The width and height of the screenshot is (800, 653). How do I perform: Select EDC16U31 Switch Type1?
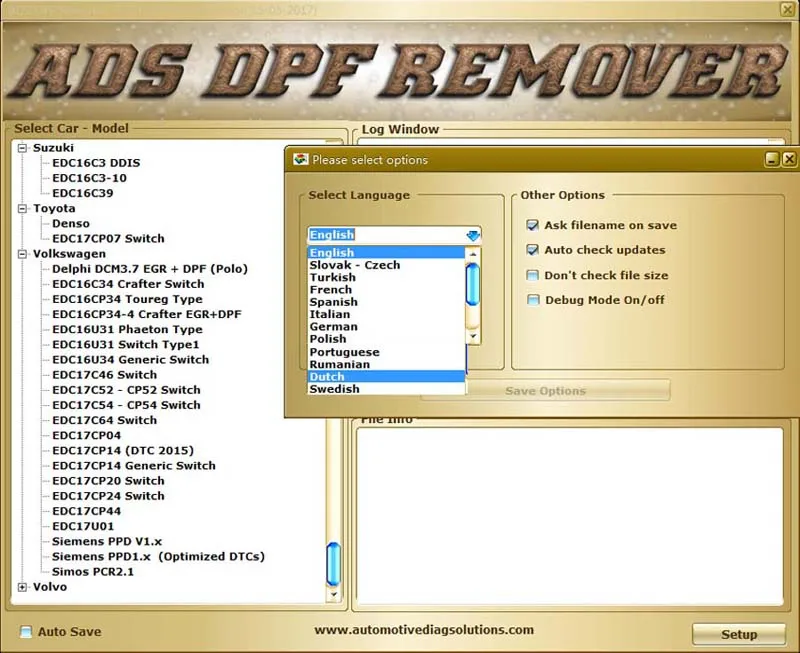(126, 345)
